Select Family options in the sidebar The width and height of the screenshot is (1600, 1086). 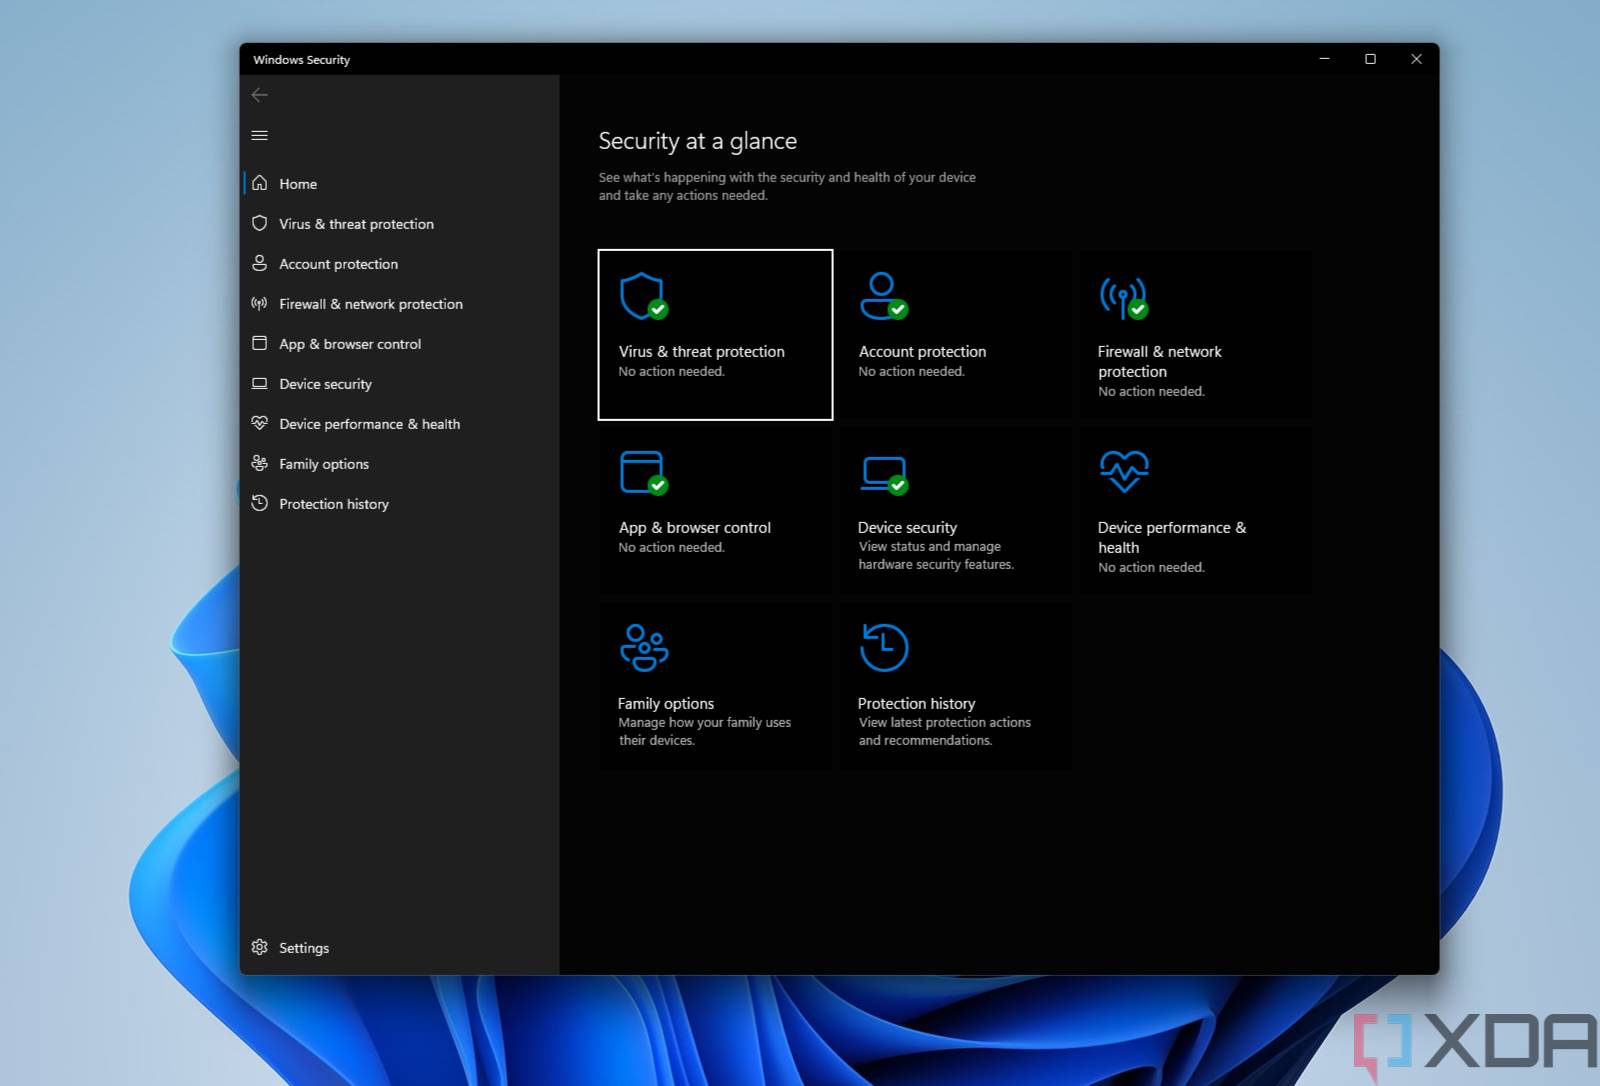[x=324, y=464]
